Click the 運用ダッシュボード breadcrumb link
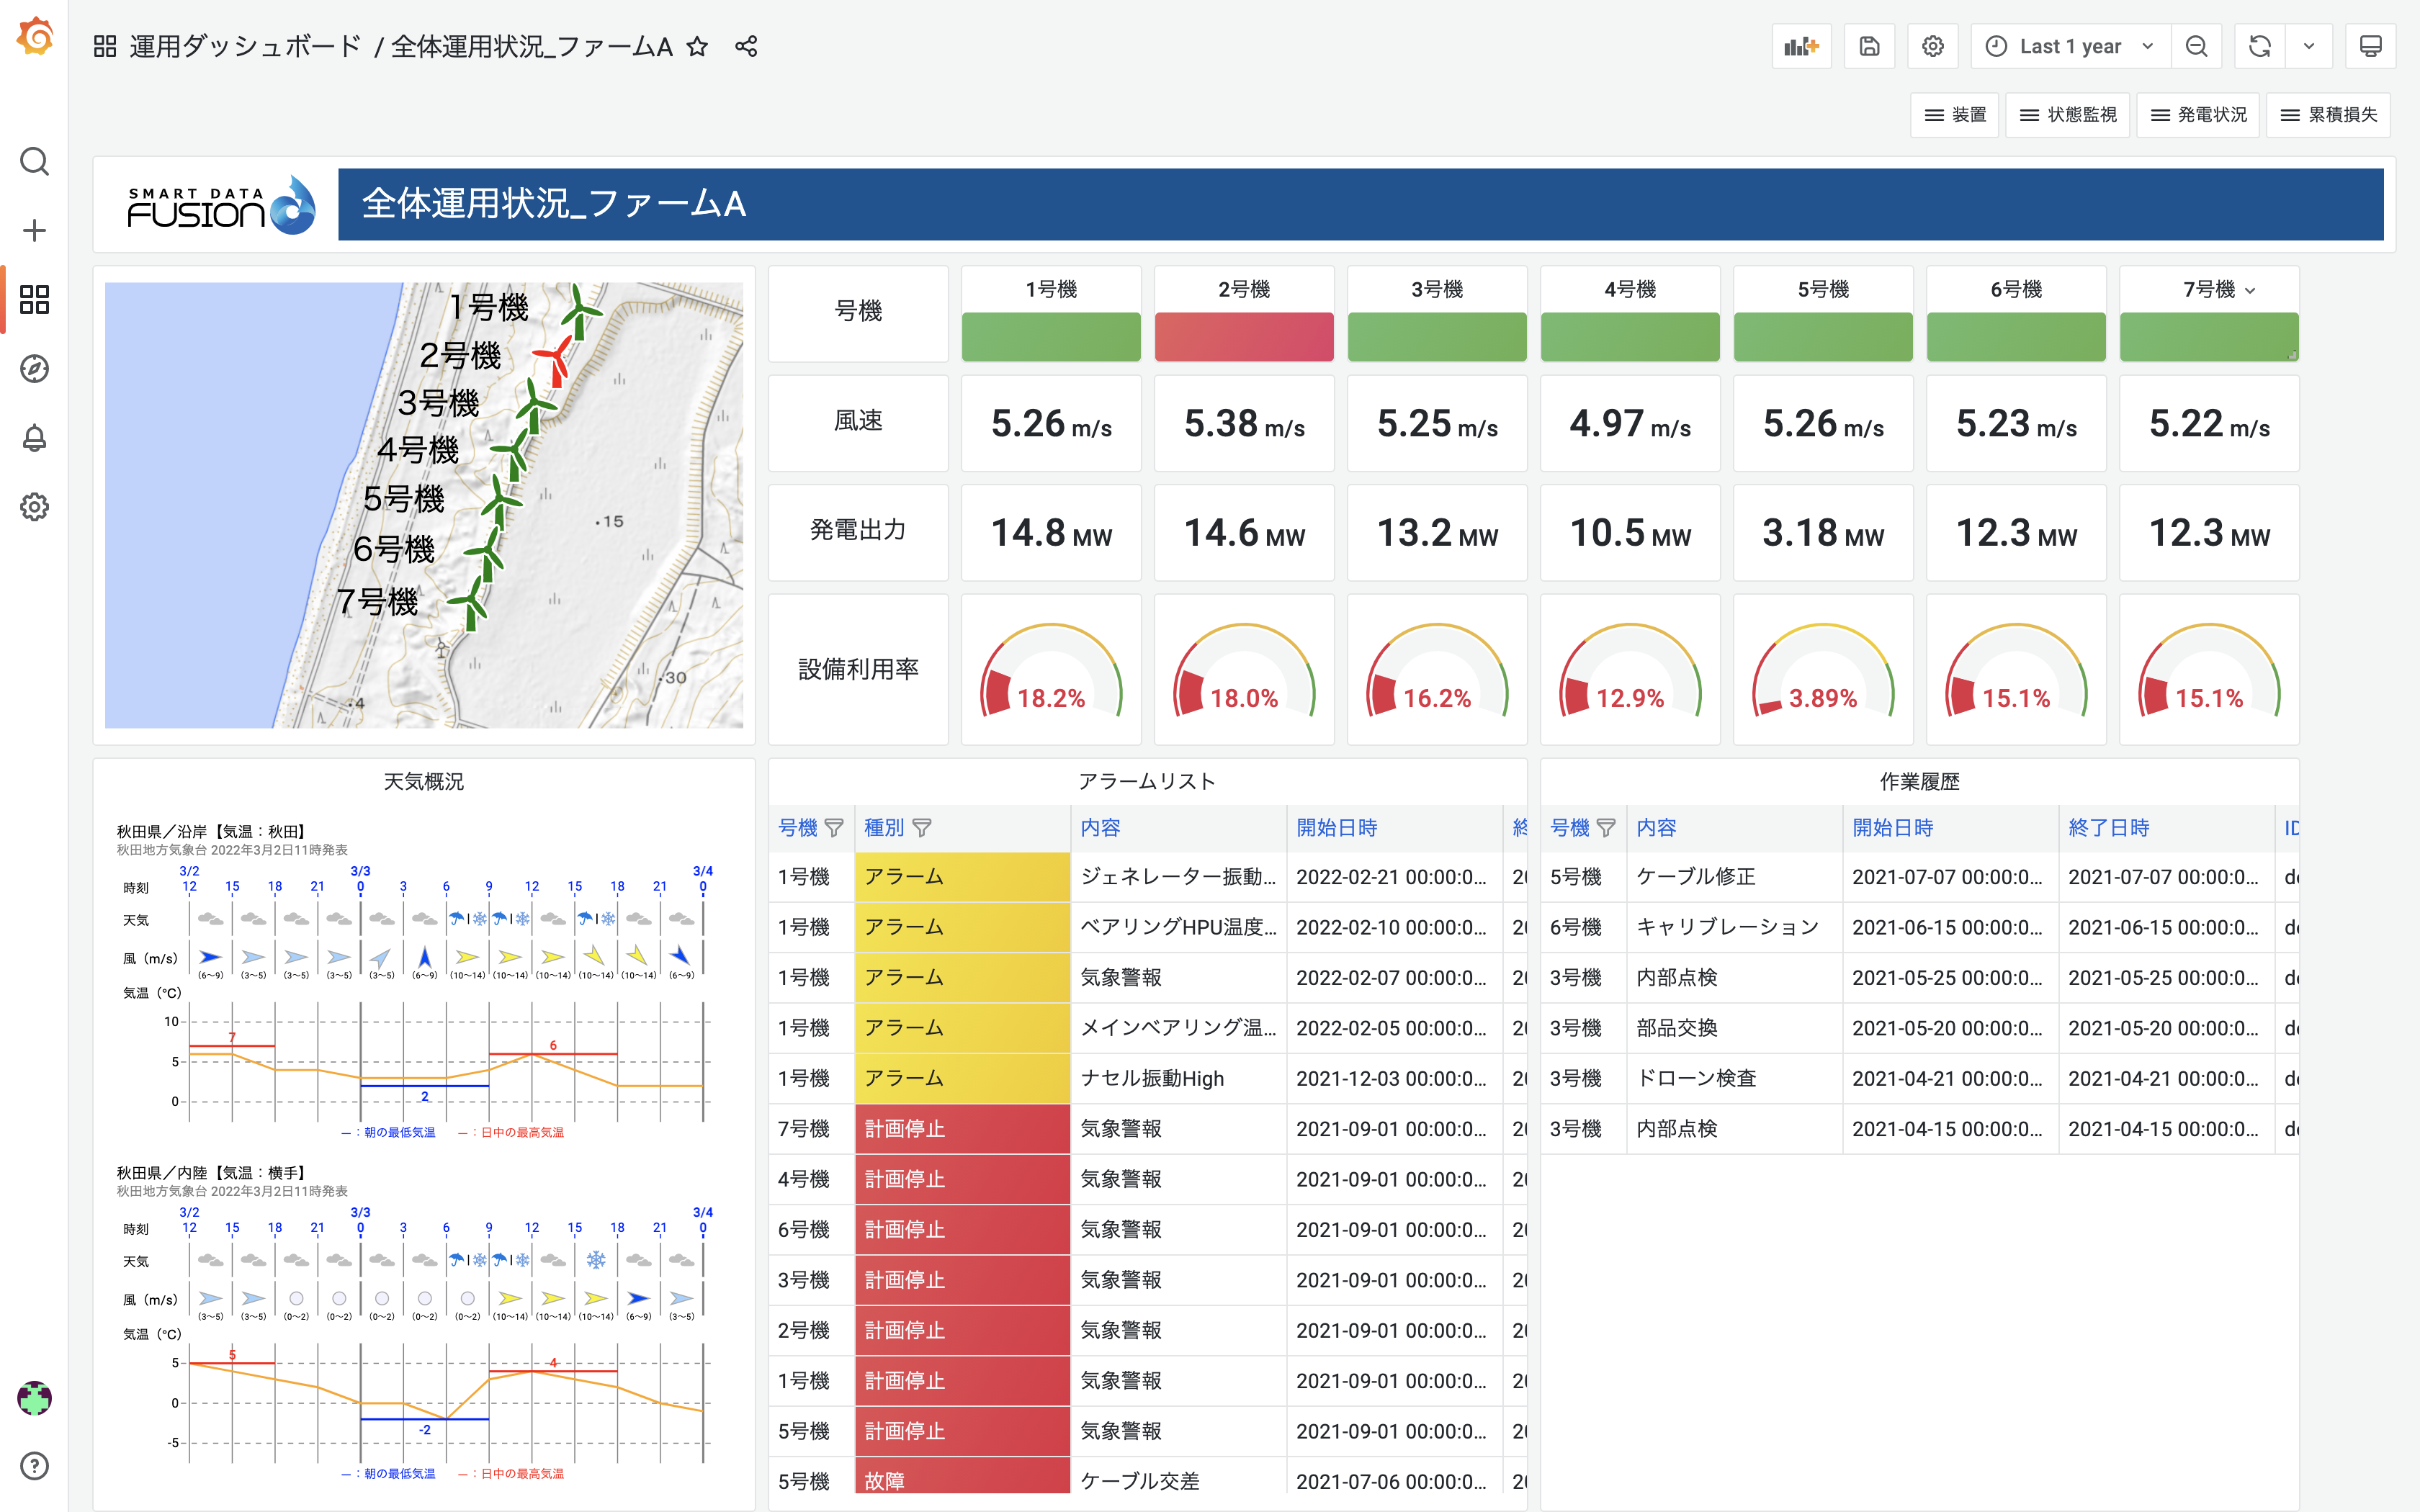 (x=245, y=46)
